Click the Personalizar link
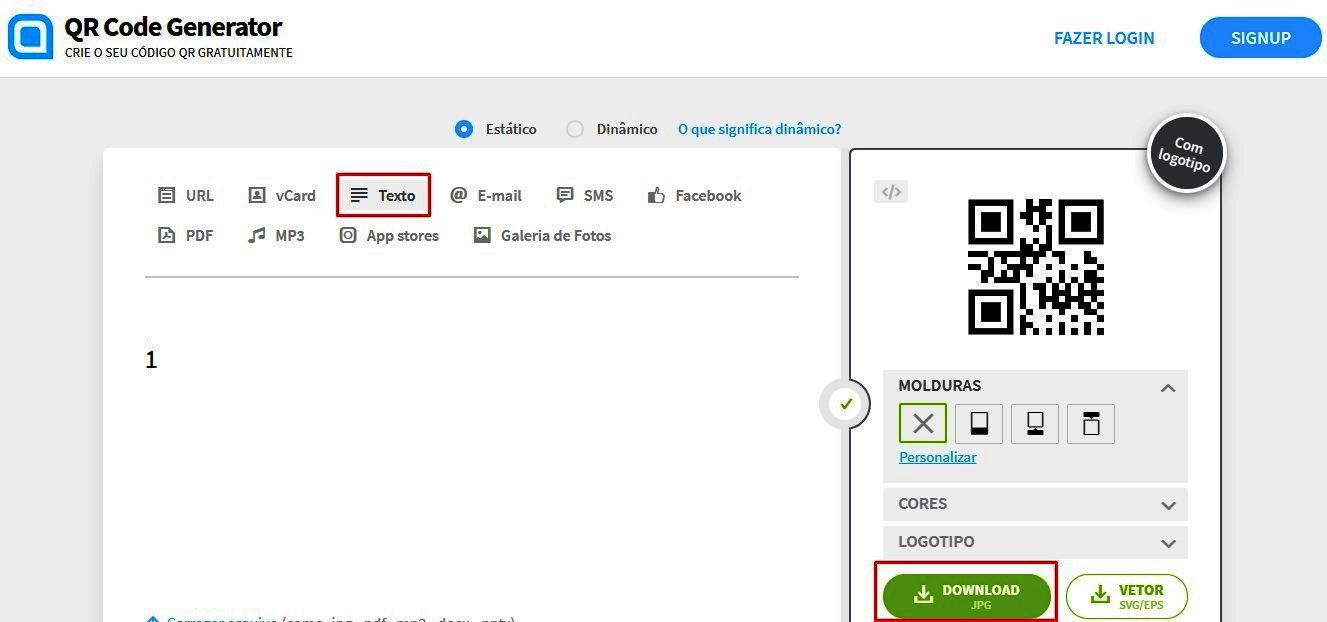The image size is (1327, 622). [938, 457]
